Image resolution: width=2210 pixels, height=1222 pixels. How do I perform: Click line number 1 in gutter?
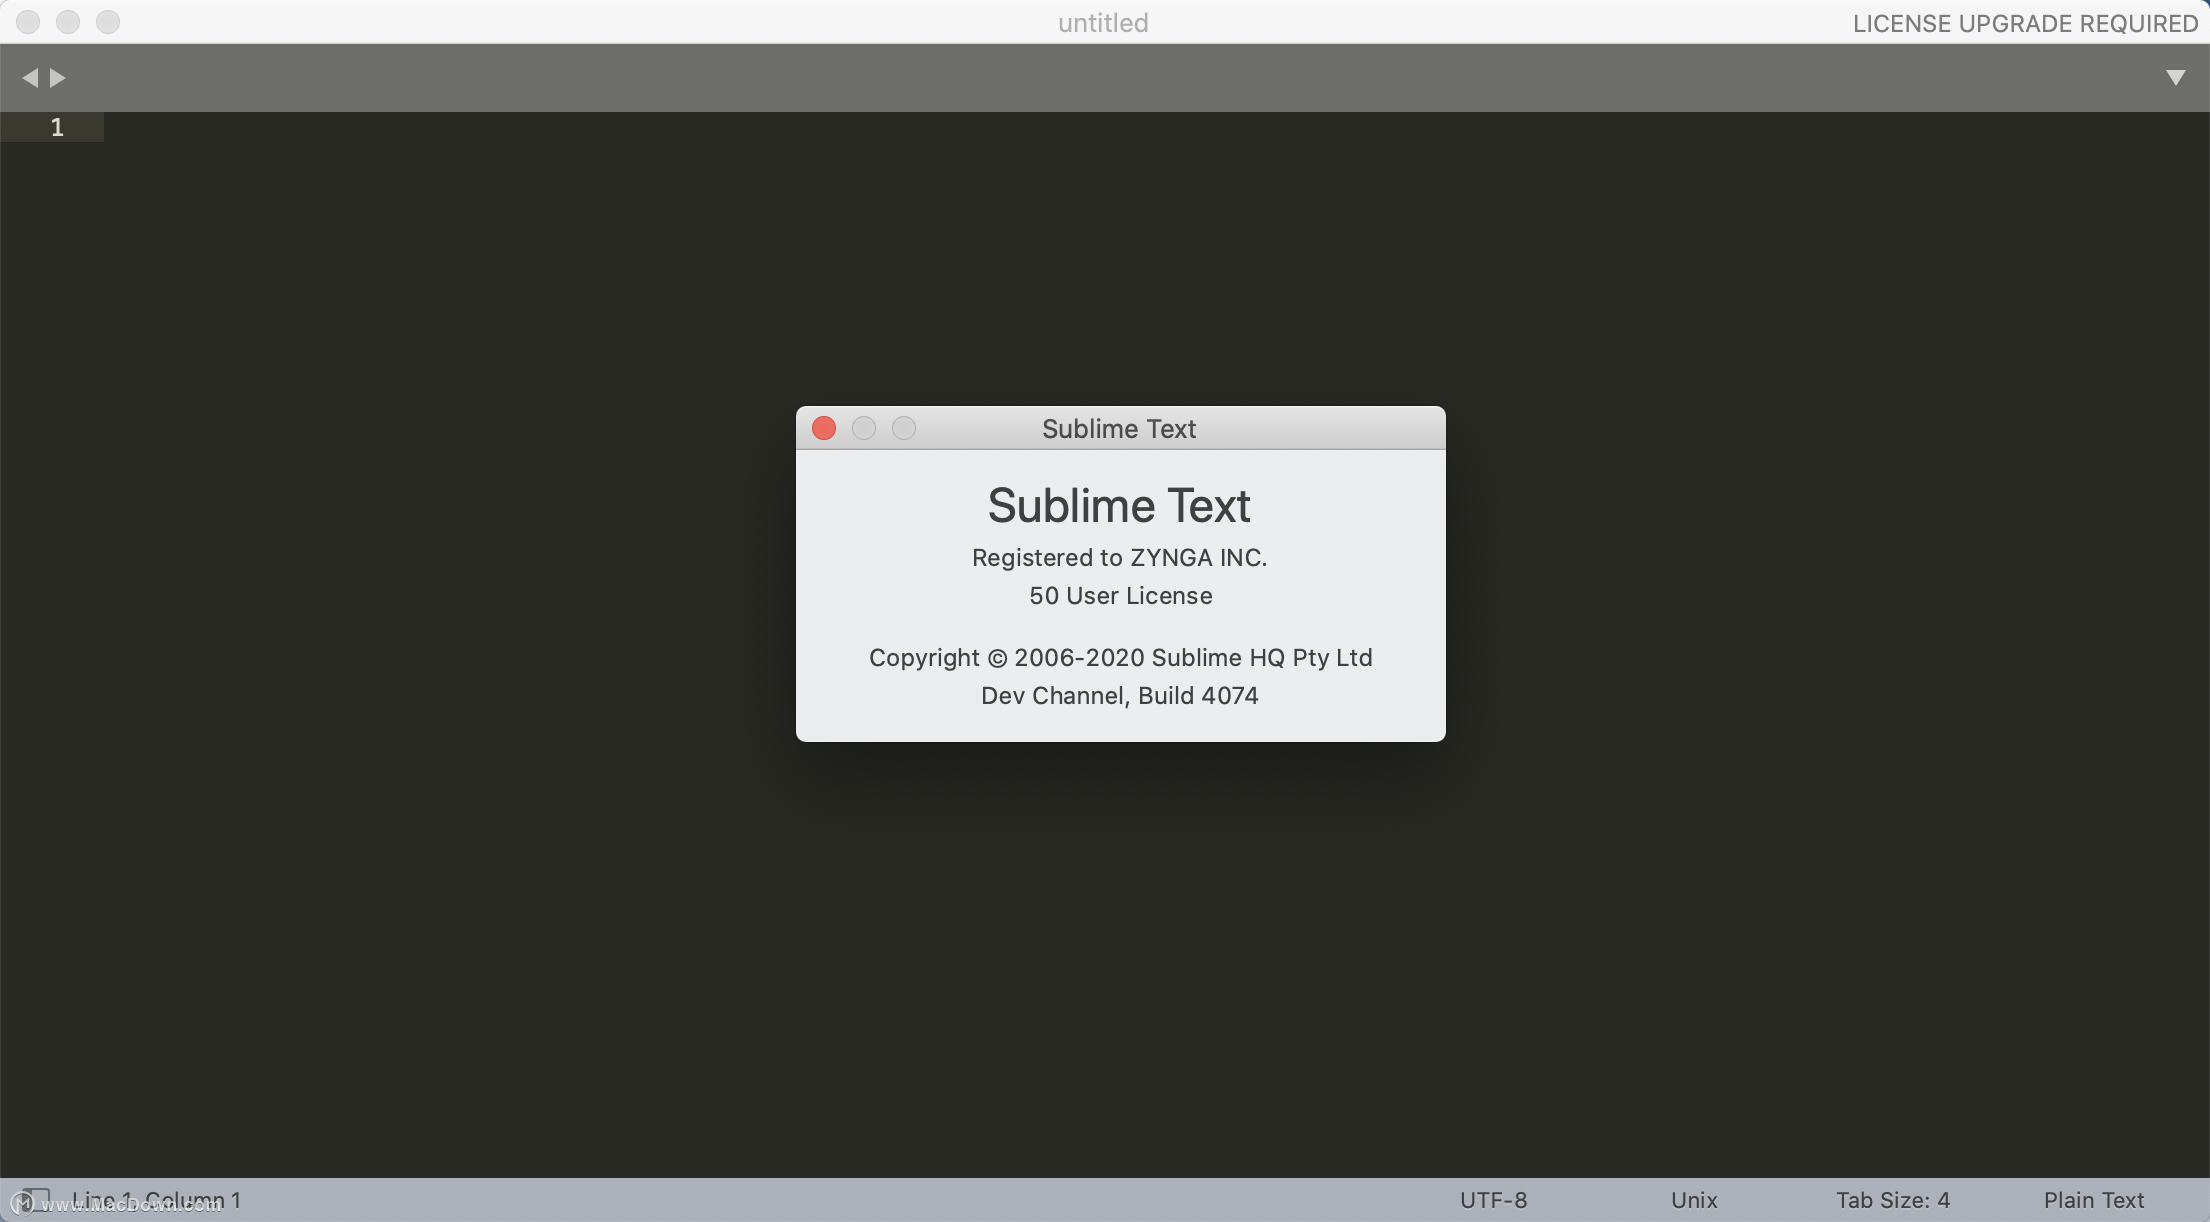(57, 127)
